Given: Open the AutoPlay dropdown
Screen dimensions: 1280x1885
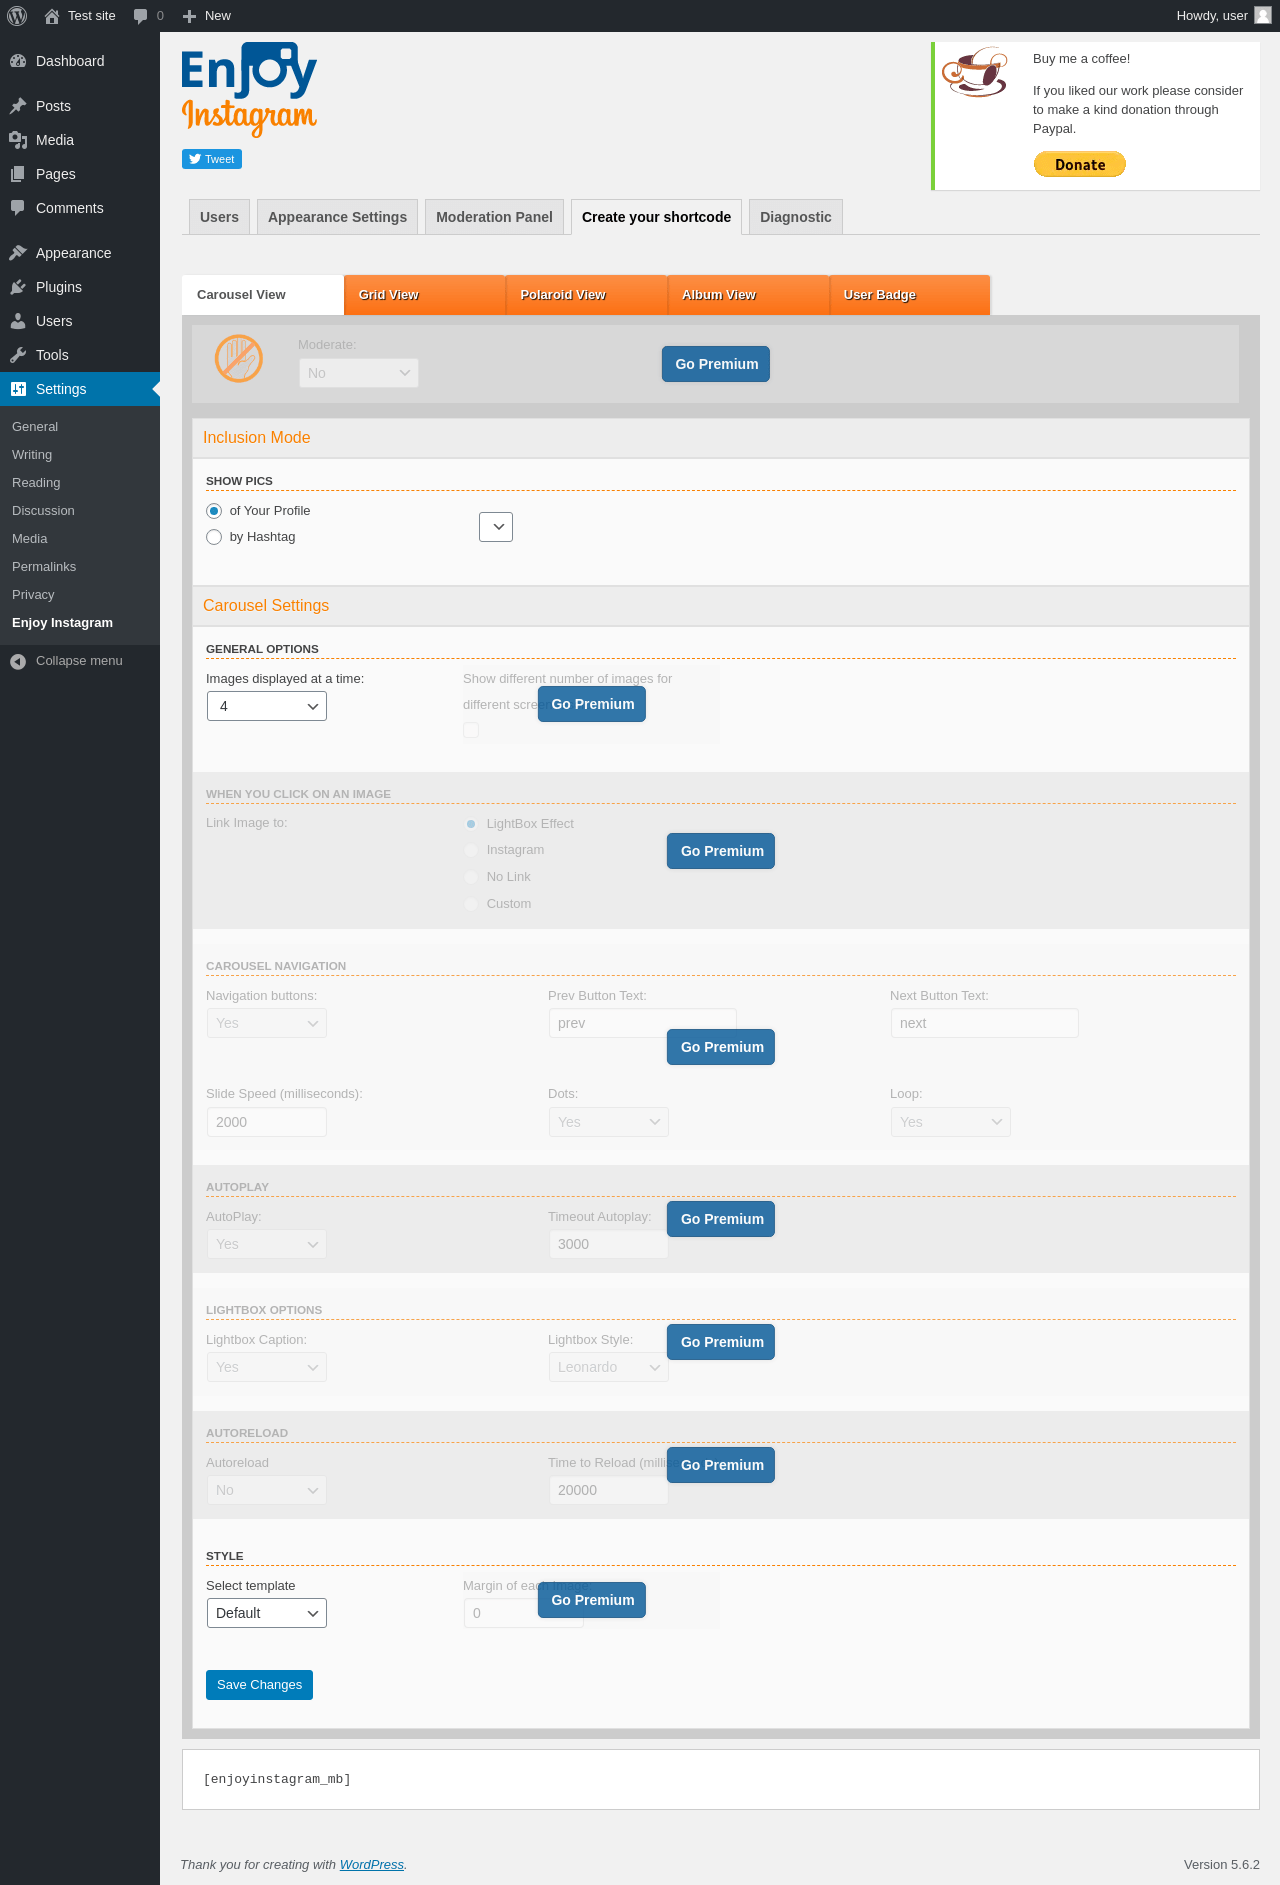Looking at the screenshot, I should tap(267, 1244).
